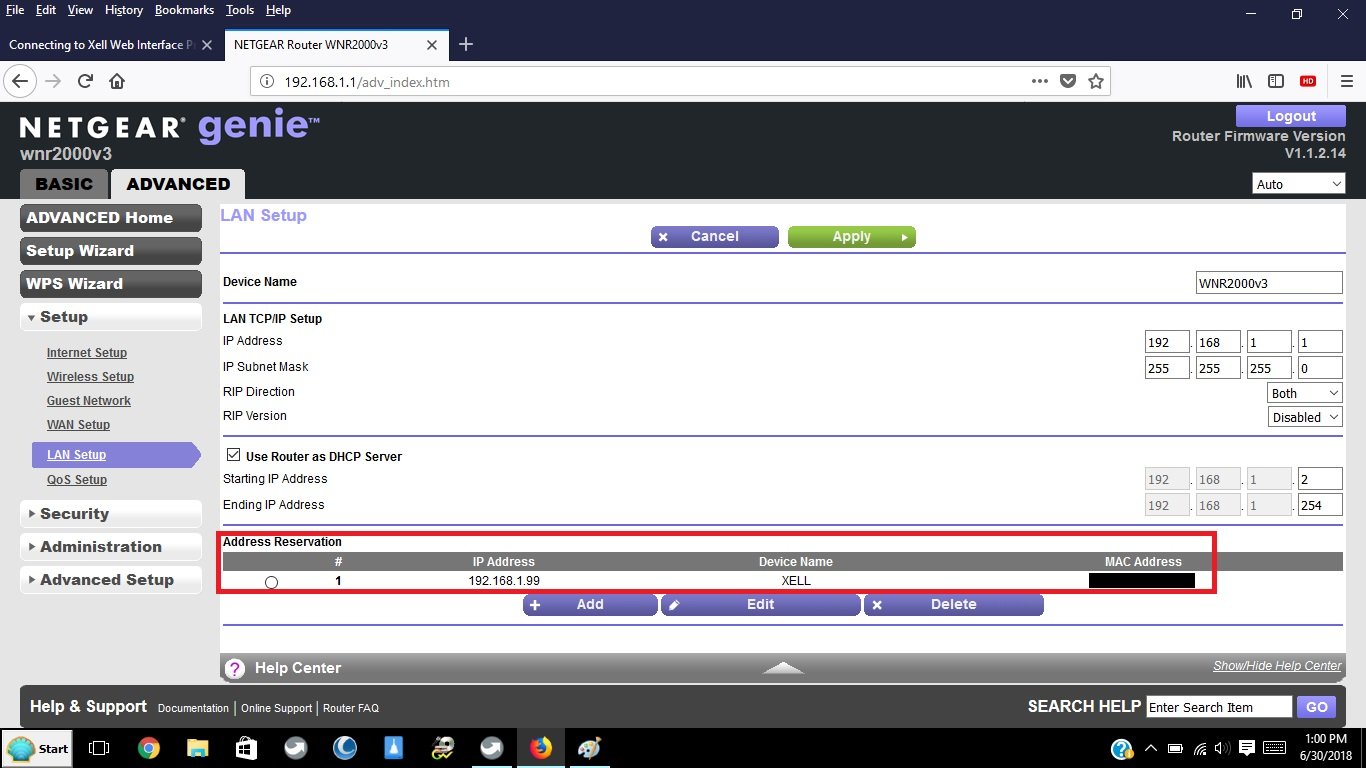Expand the Security sidebar section
Screen dimensions: 1366x768
[x=111, y=514]
